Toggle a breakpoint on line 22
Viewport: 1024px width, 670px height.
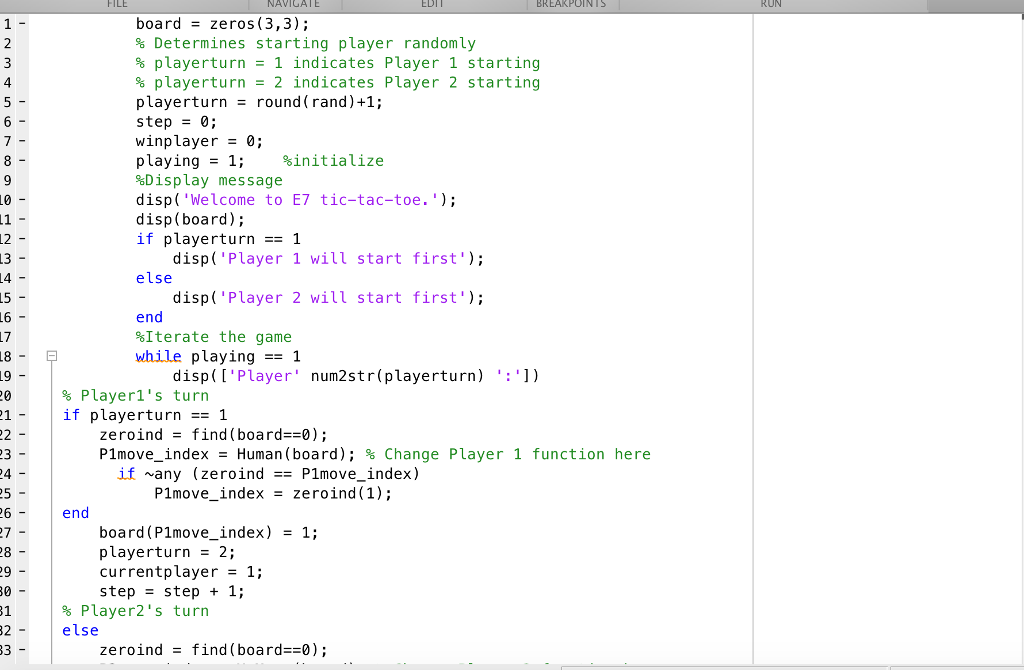22,434
